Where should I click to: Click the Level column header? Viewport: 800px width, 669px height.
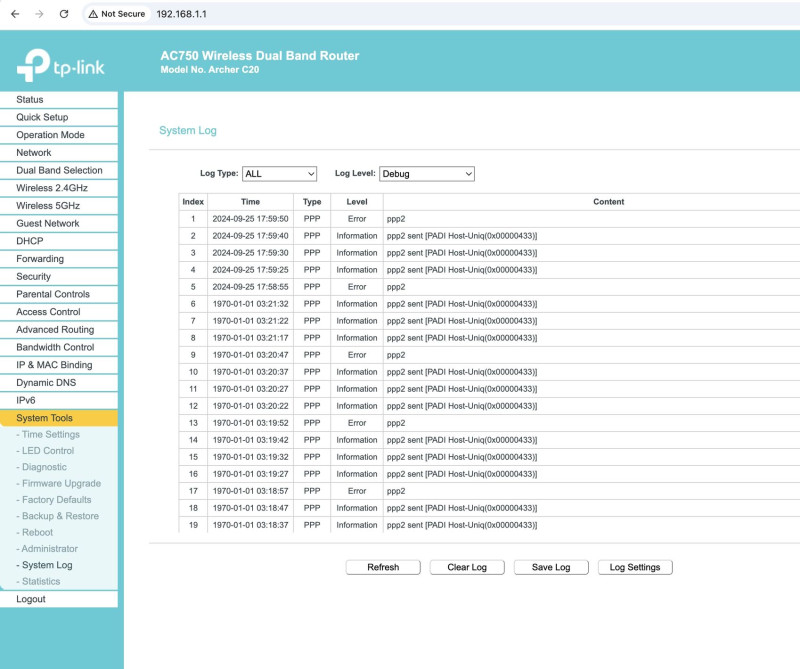tap(357, 202)
